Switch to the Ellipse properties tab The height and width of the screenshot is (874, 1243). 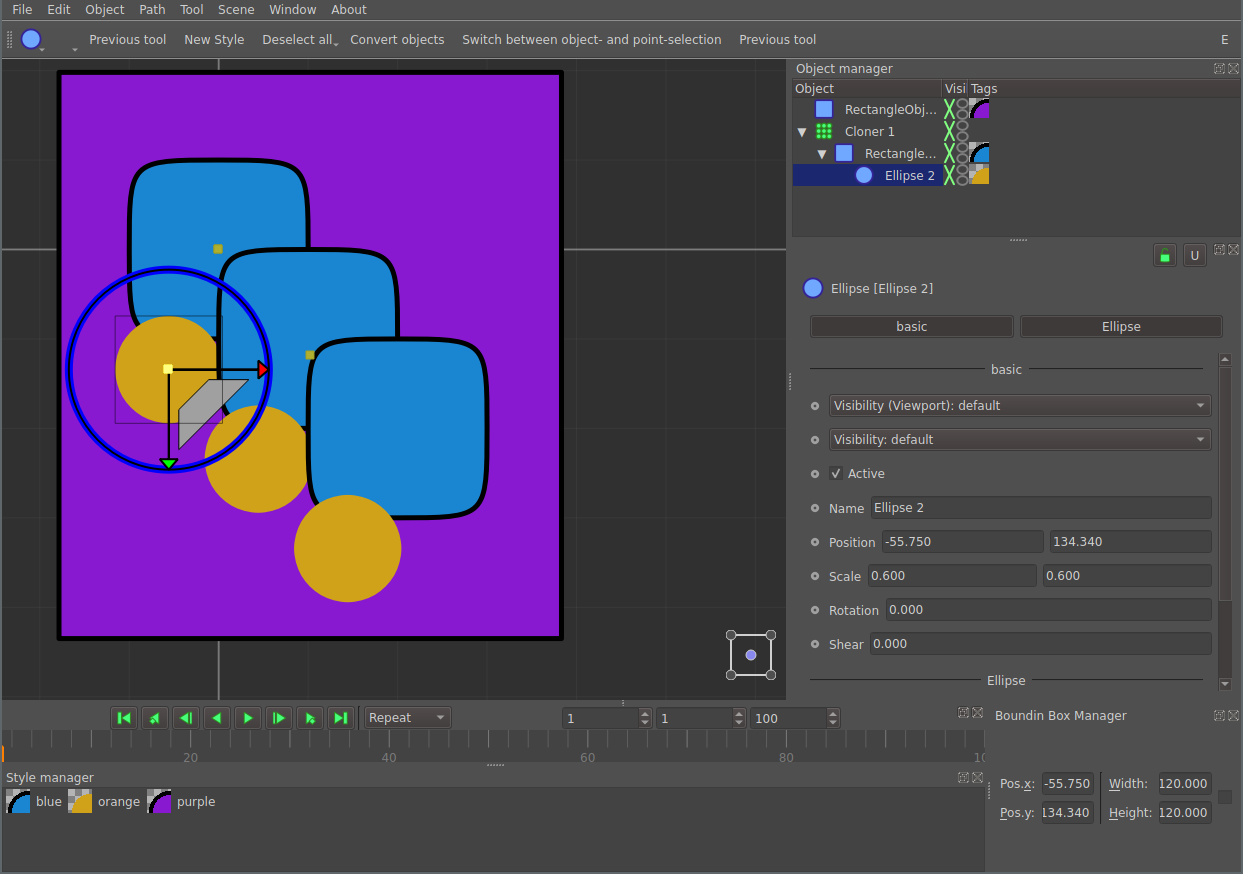[1120, 326]
